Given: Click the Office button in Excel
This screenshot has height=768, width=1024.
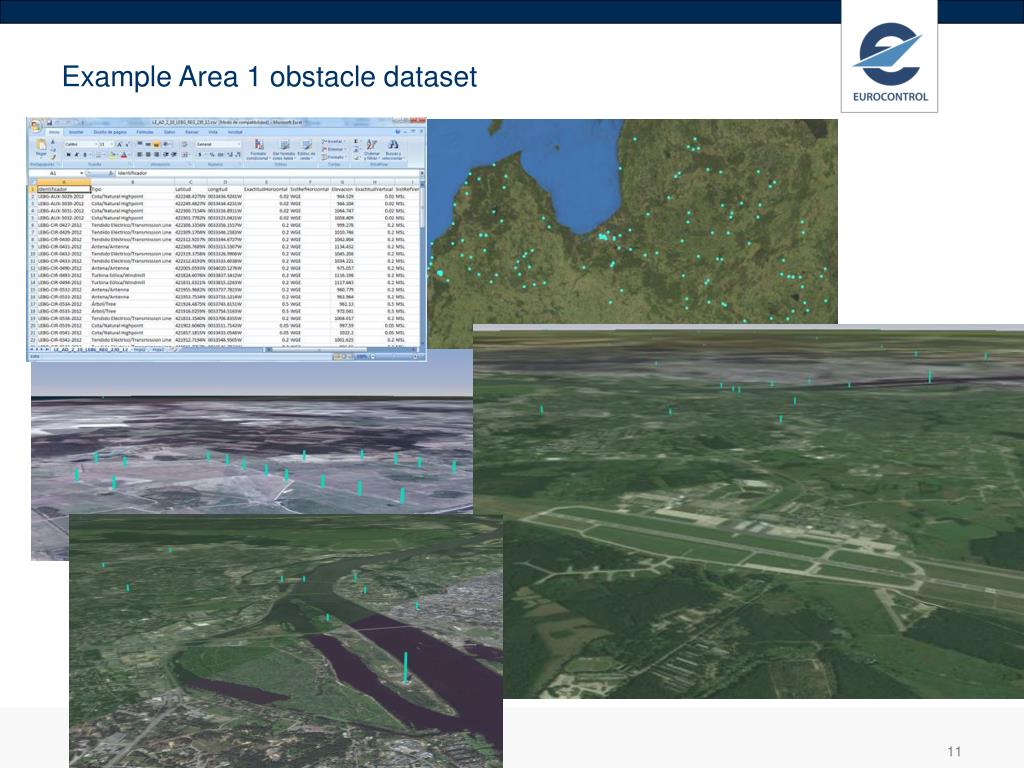Looking at the screenshot, I should (34, 125).
